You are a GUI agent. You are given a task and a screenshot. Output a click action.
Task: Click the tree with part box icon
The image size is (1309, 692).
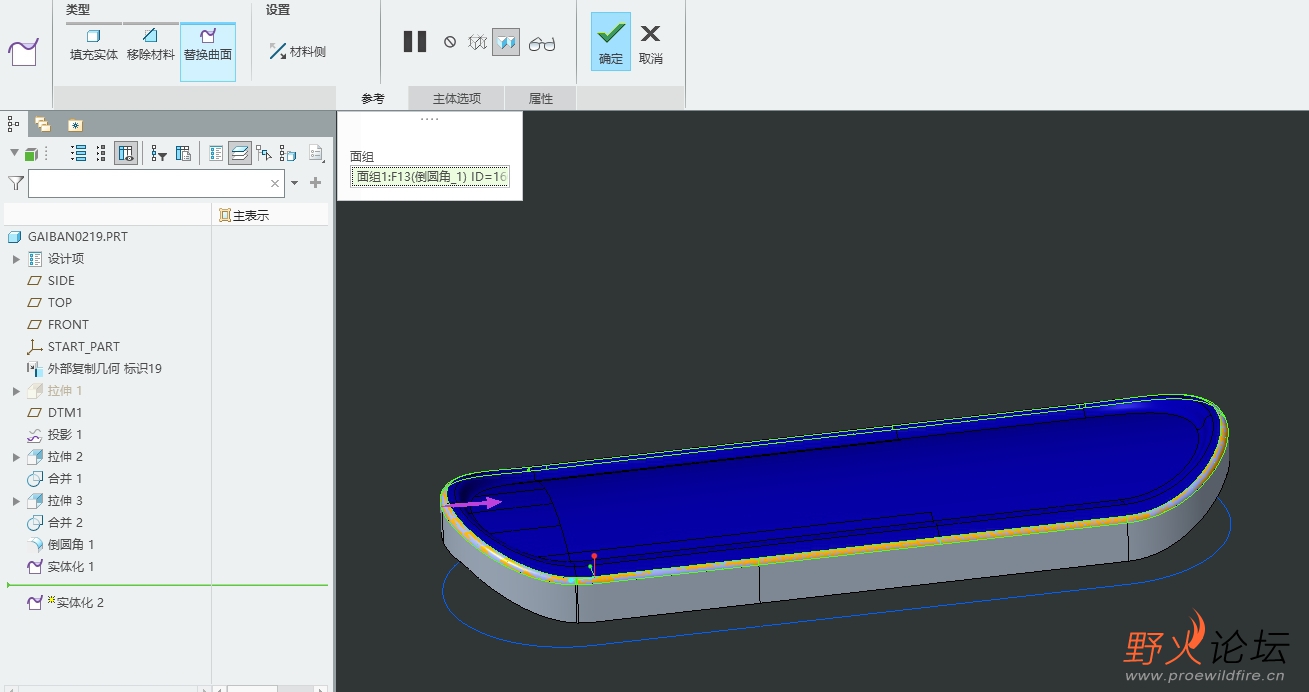pyautogui.click(x=288, y=153)
